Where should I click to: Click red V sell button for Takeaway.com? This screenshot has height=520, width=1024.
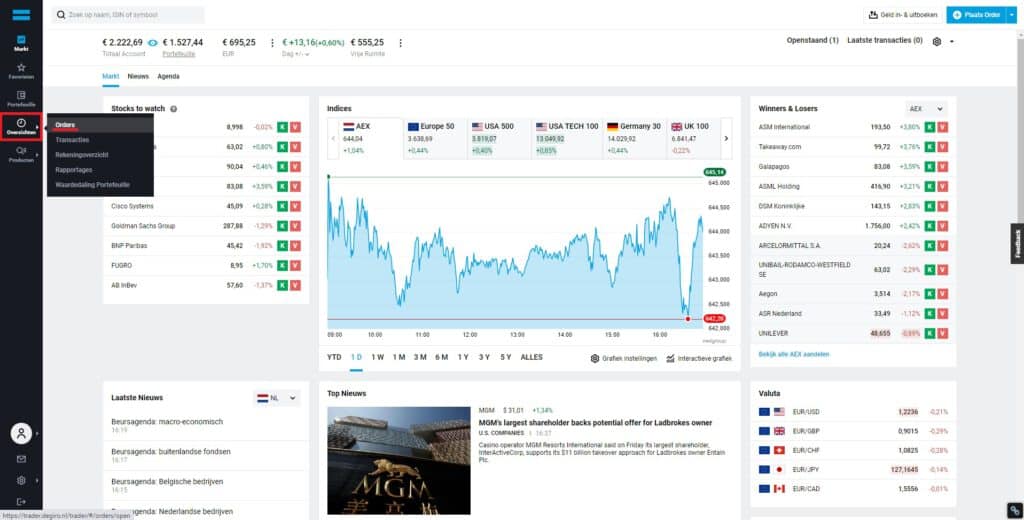coord(942,147)
